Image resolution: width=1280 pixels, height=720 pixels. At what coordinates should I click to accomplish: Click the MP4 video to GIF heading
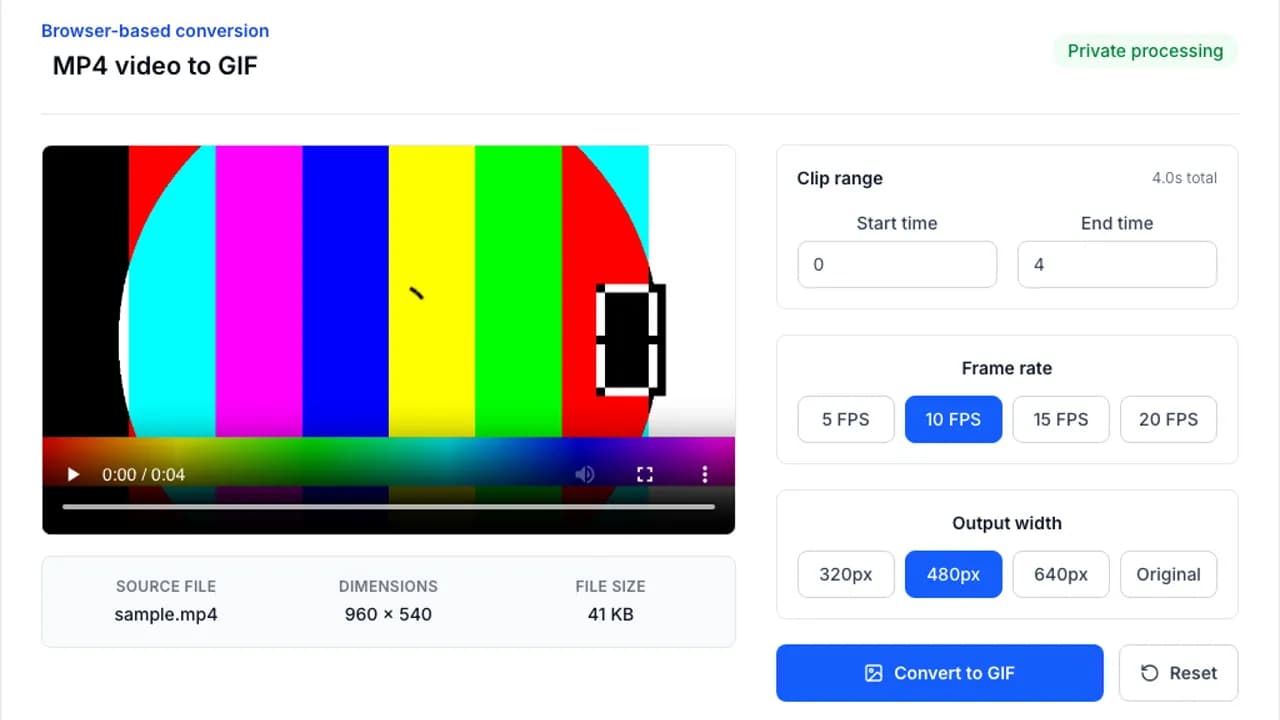[155, 66]
